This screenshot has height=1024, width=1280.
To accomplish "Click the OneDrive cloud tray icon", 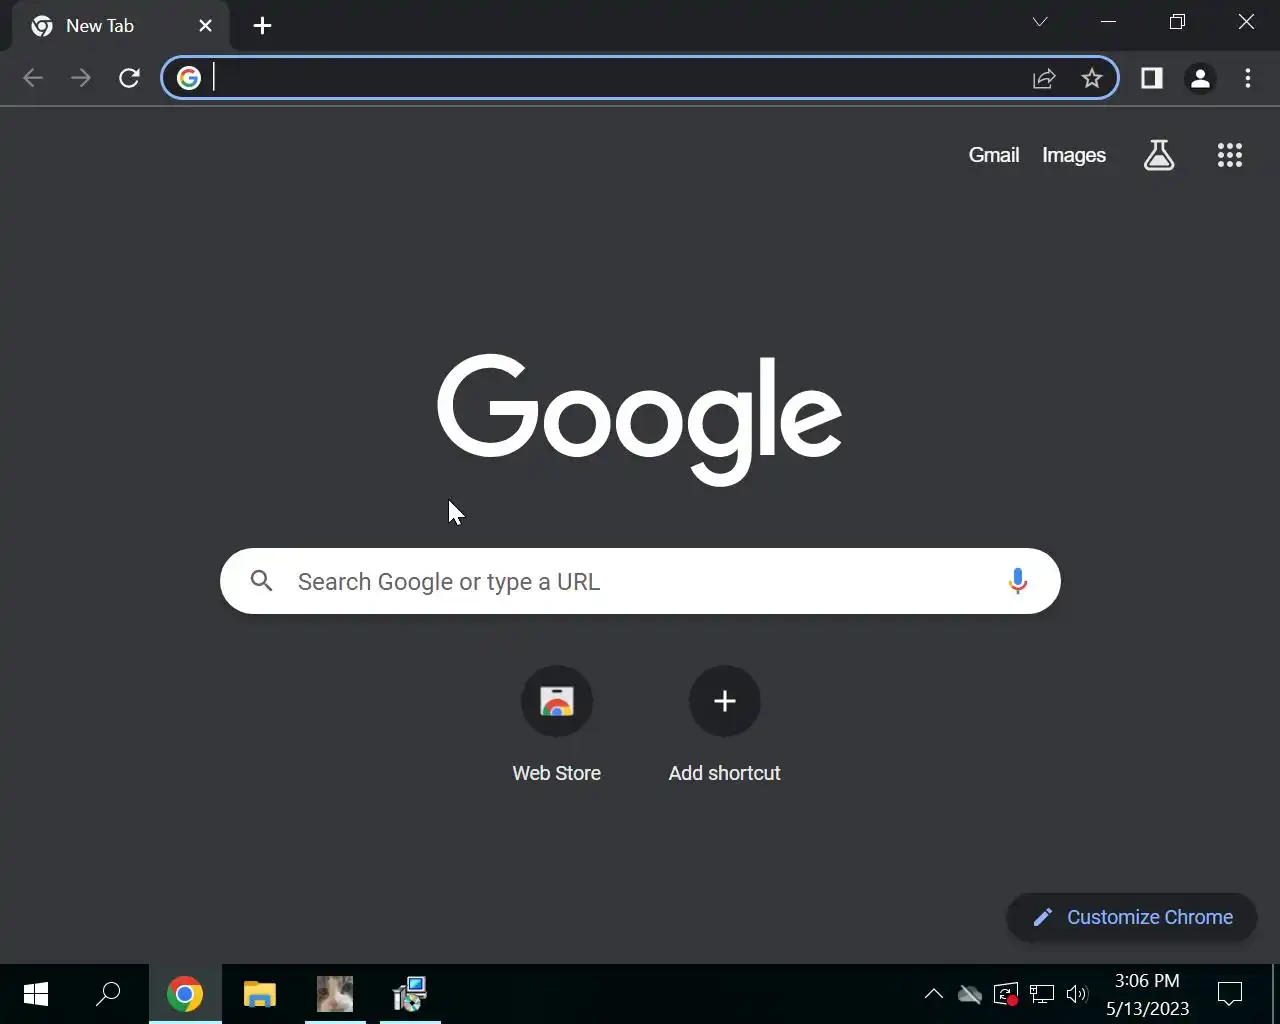I will pos(970,994).
